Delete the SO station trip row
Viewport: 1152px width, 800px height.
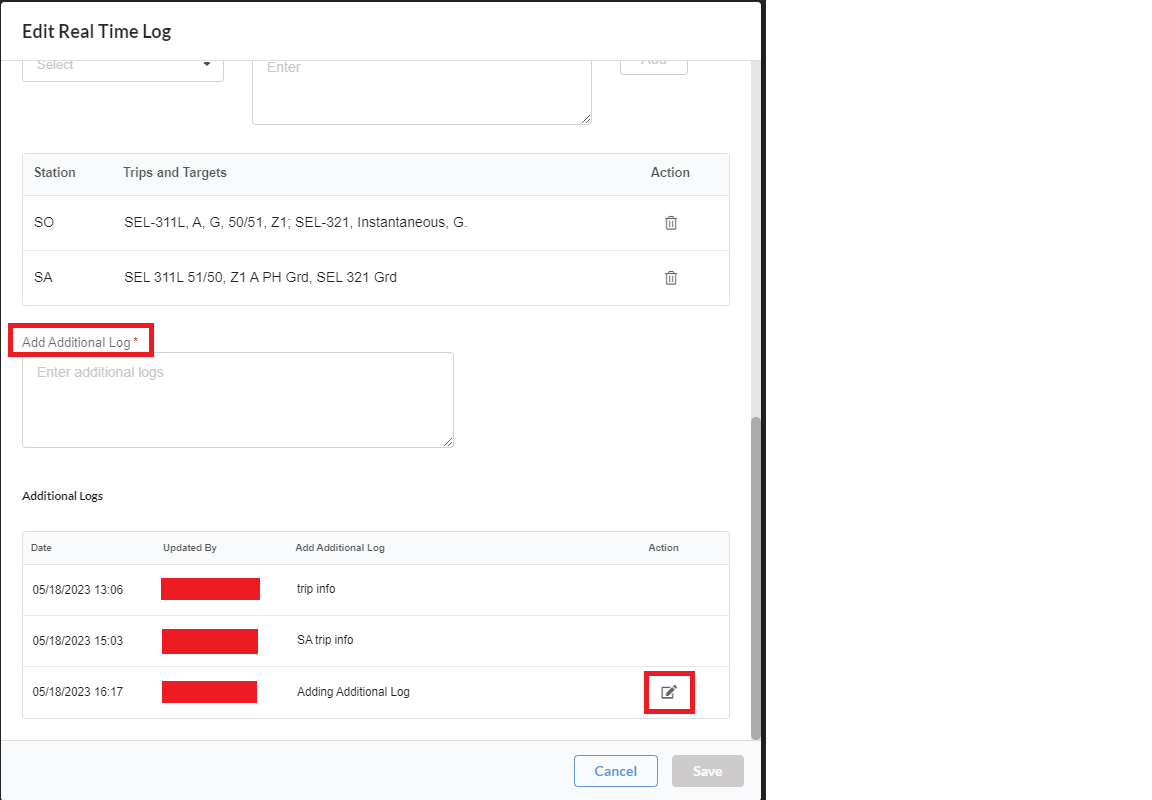[671, 223]
